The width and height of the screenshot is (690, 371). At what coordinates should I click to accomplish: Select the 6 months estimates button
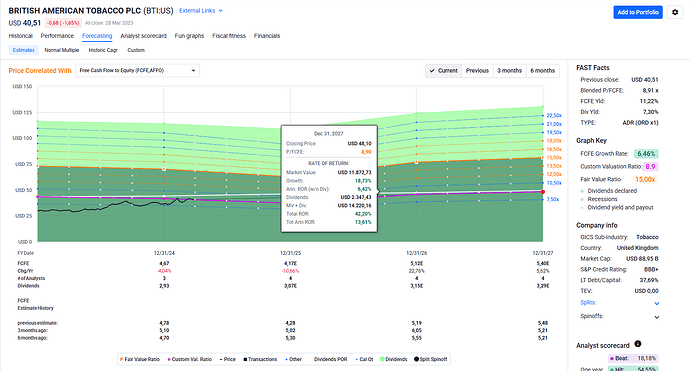[x=543, y=70]
